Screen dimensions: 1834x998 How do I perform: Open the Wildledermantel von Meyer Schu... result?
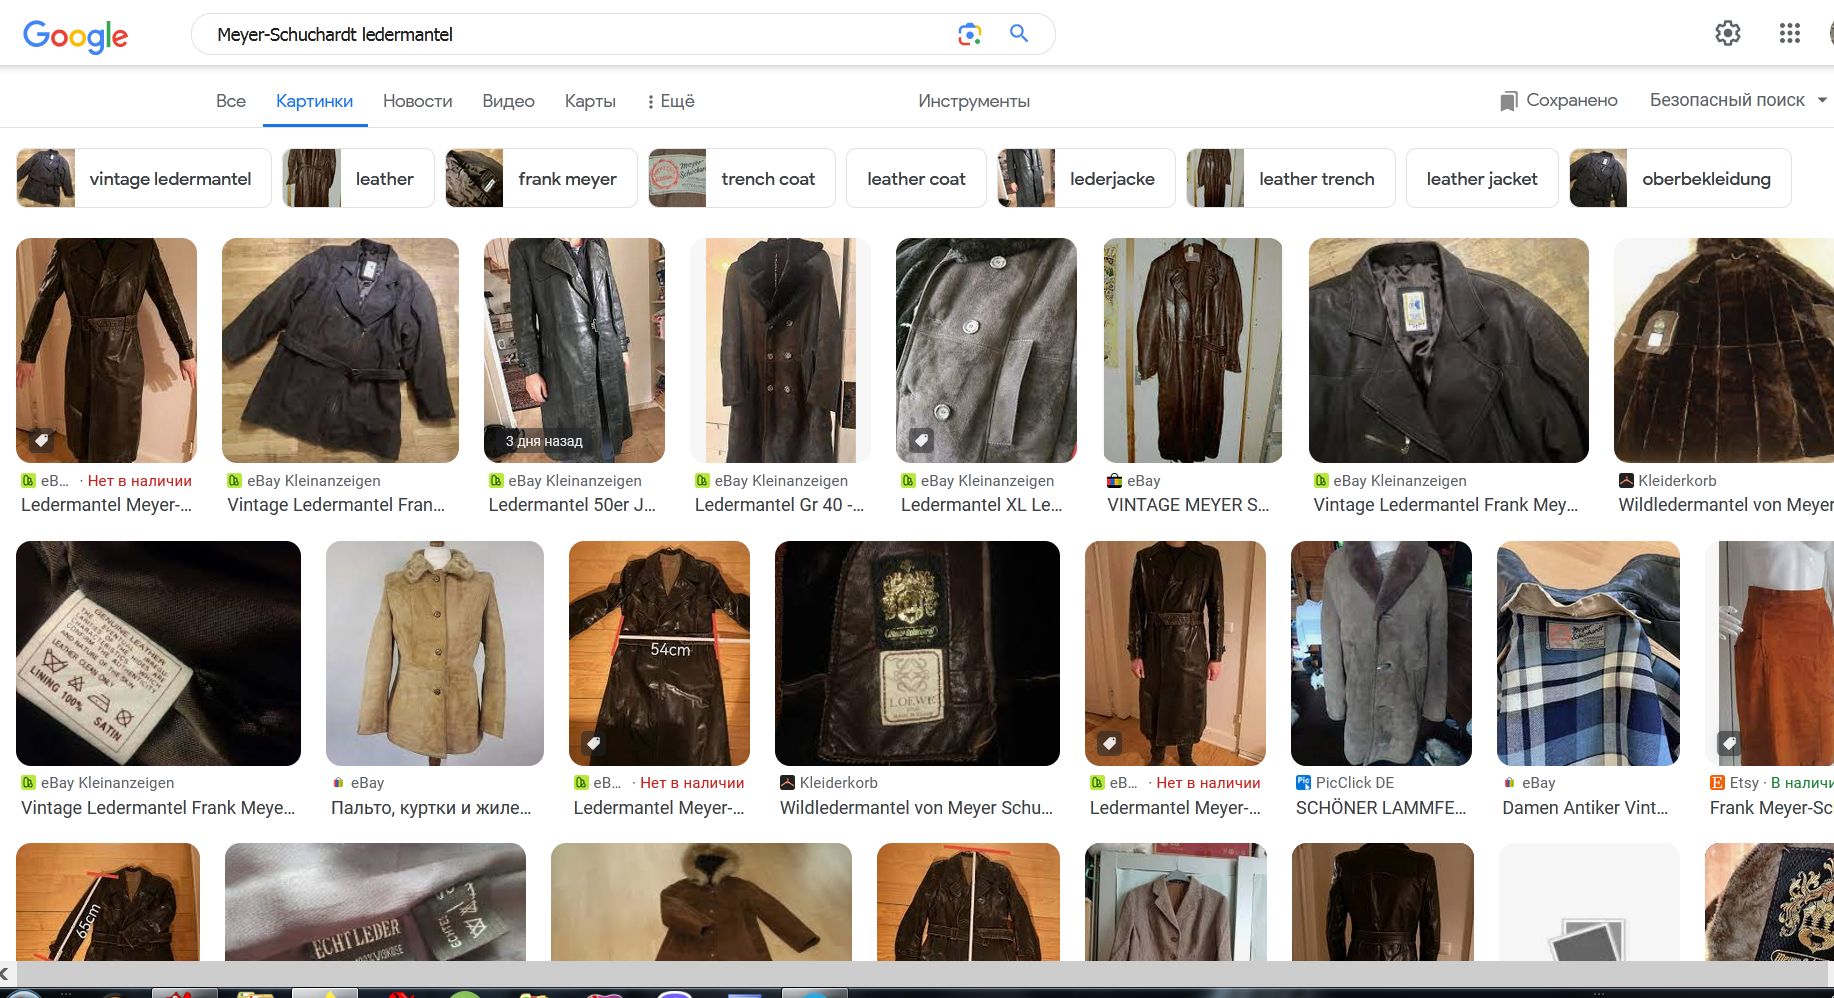(916, 808)
